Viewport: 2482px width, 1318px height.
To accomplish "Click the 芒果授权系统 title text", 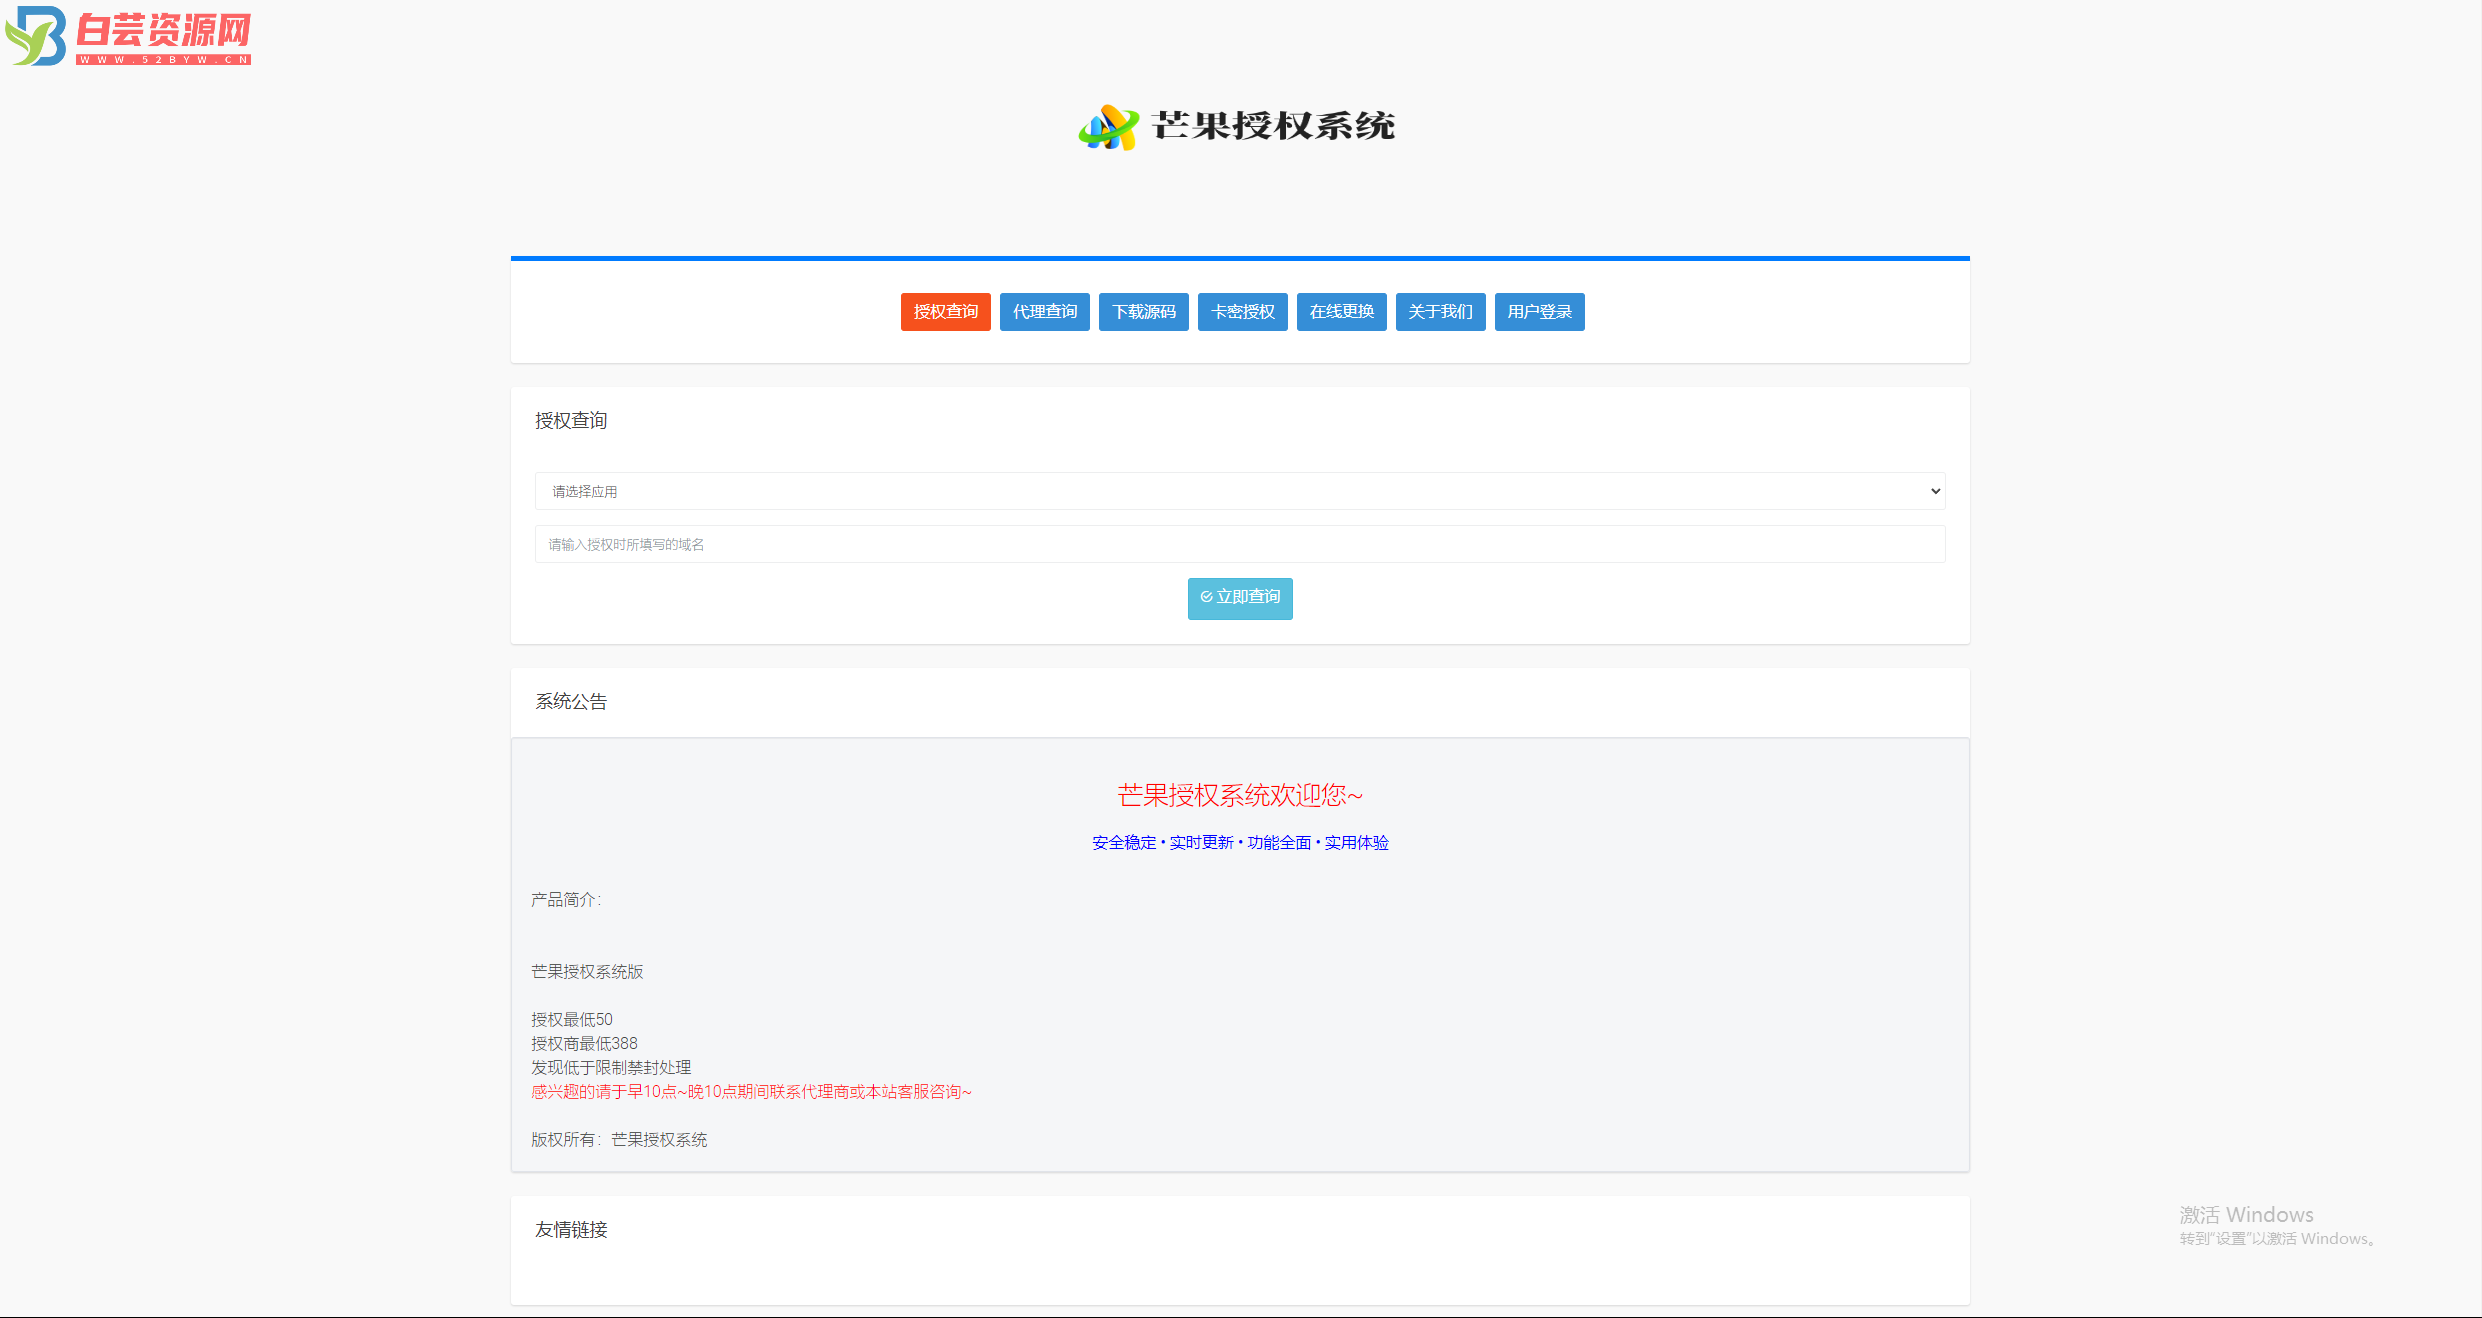I will coord(1273,126).
